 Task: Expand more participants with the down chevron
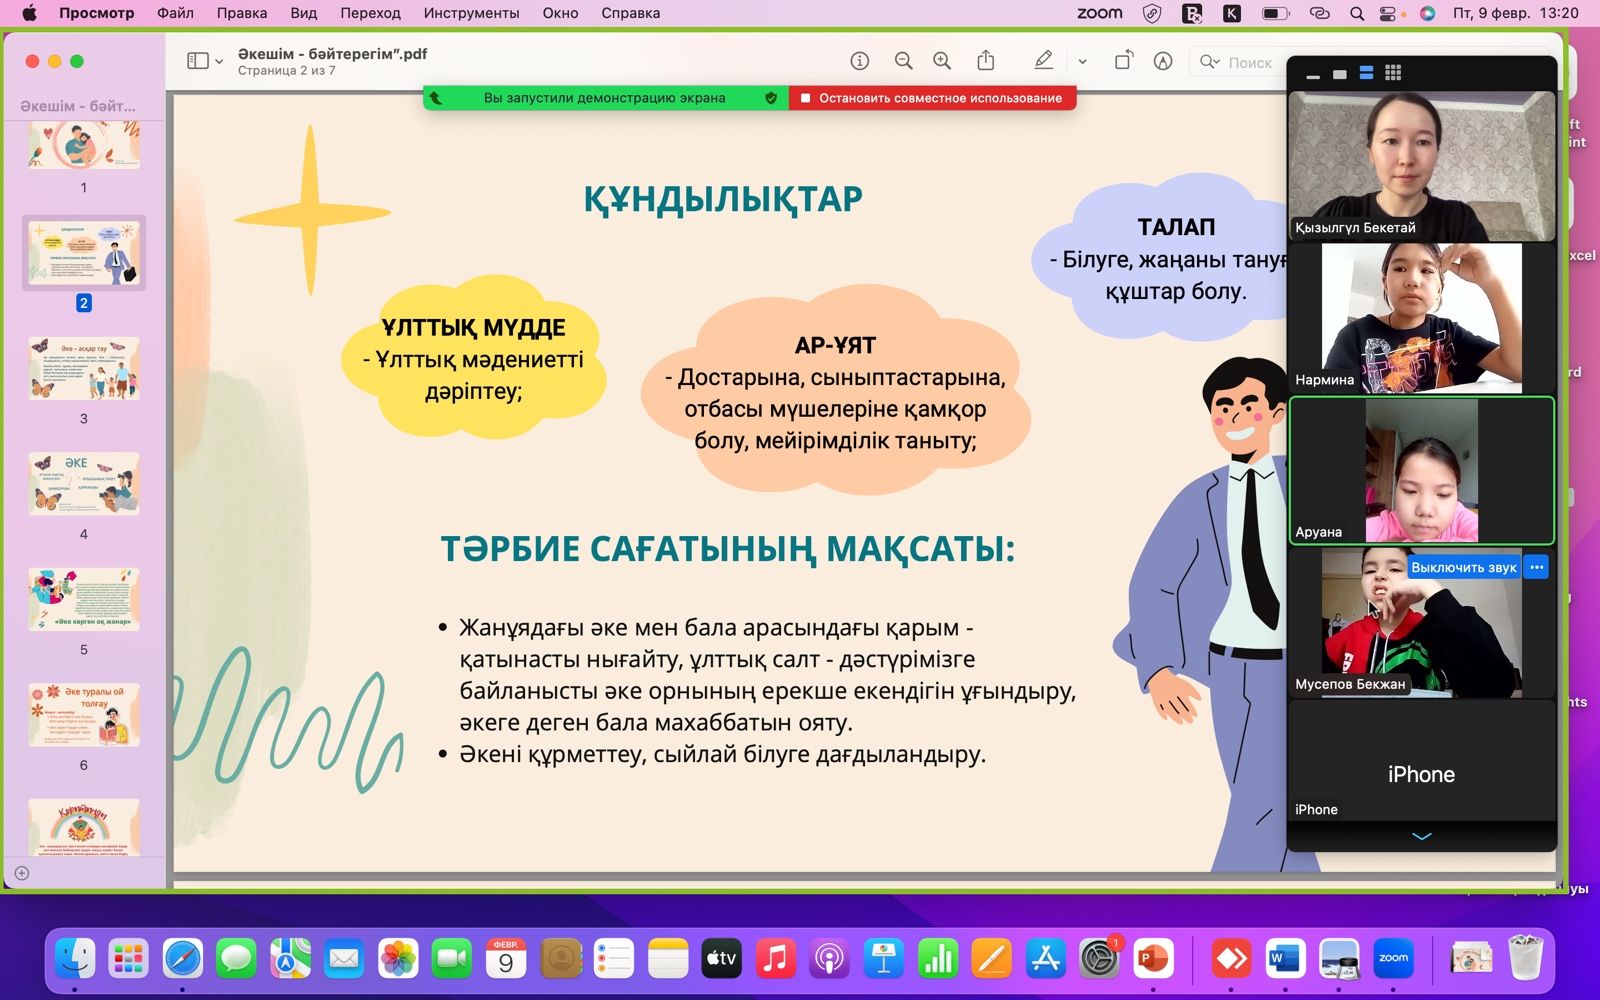point(1421,836)
